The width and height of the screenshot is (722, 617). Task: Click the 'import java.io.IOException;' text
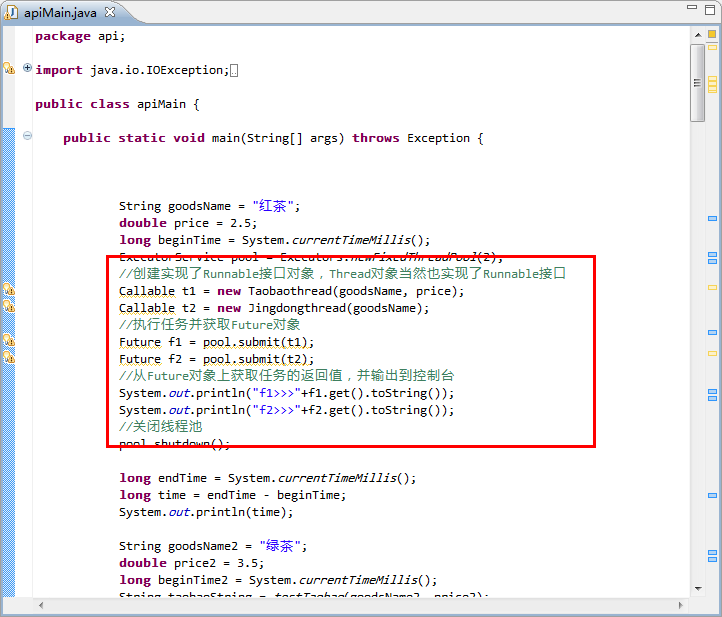pyautogui.click(x=132, y=70)
